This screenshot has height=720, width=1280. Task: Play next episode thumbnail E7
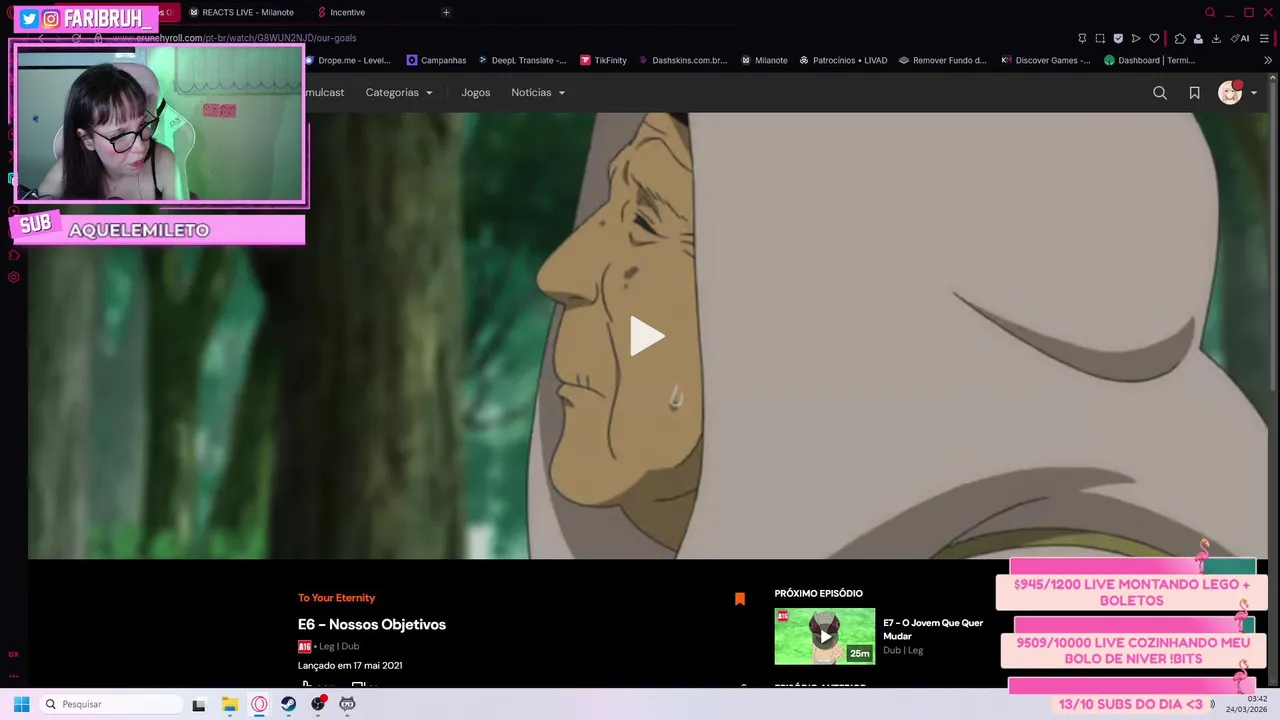point(824,636)
